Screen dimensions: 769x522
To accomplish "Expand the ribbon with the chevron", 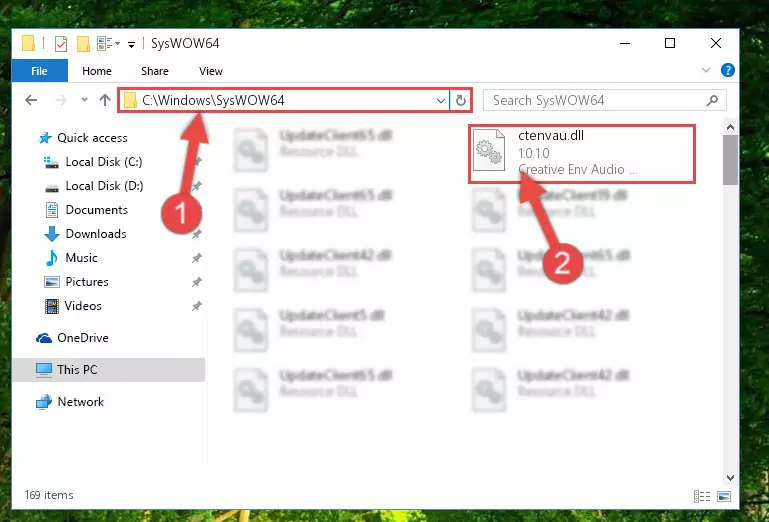I will 706,70.
